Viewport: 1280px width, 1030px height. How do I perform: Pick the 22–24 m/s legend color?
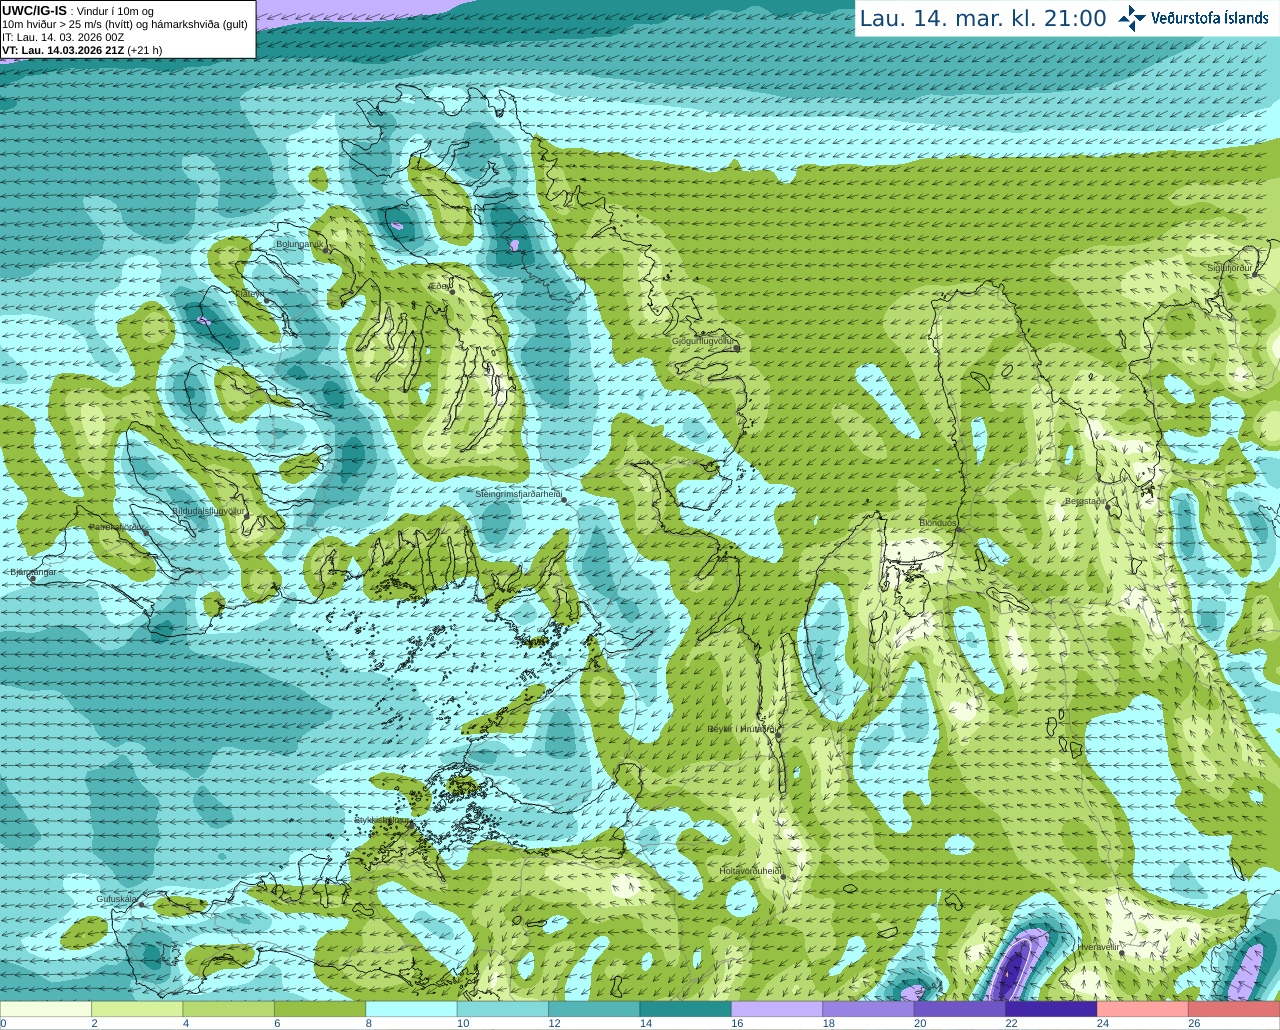(1052, 1009)
